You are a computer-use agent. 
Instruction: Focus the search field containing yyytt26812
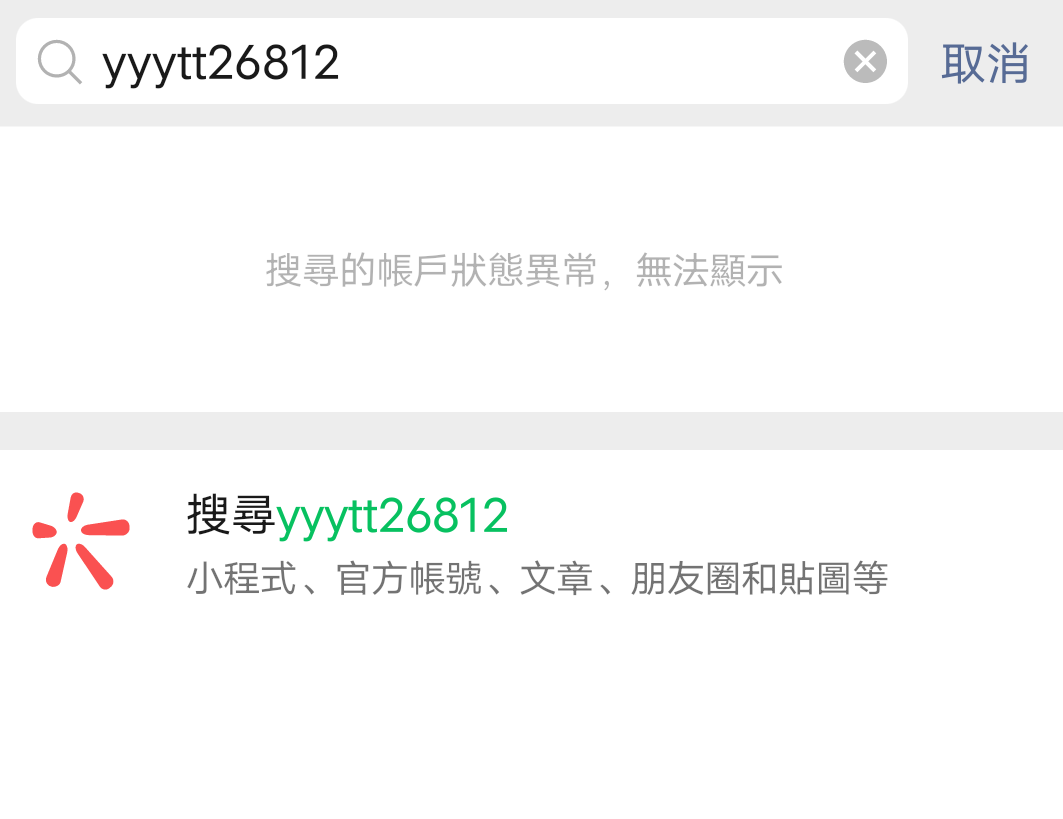pos(462,61)
